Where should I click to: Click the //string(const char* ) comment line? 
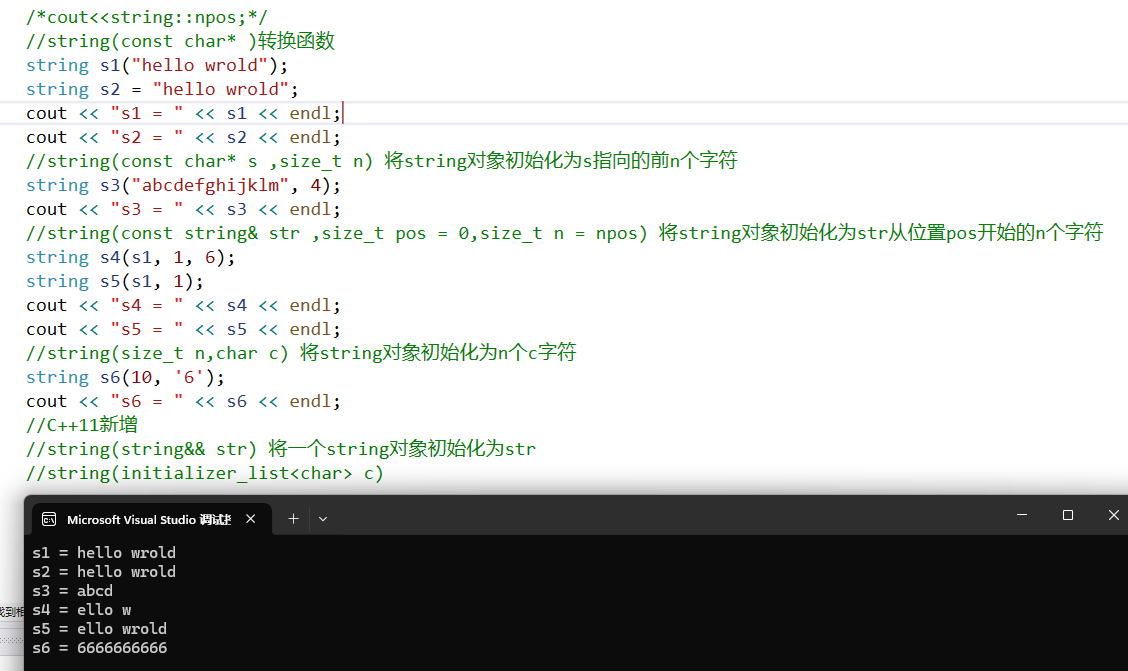181,41
